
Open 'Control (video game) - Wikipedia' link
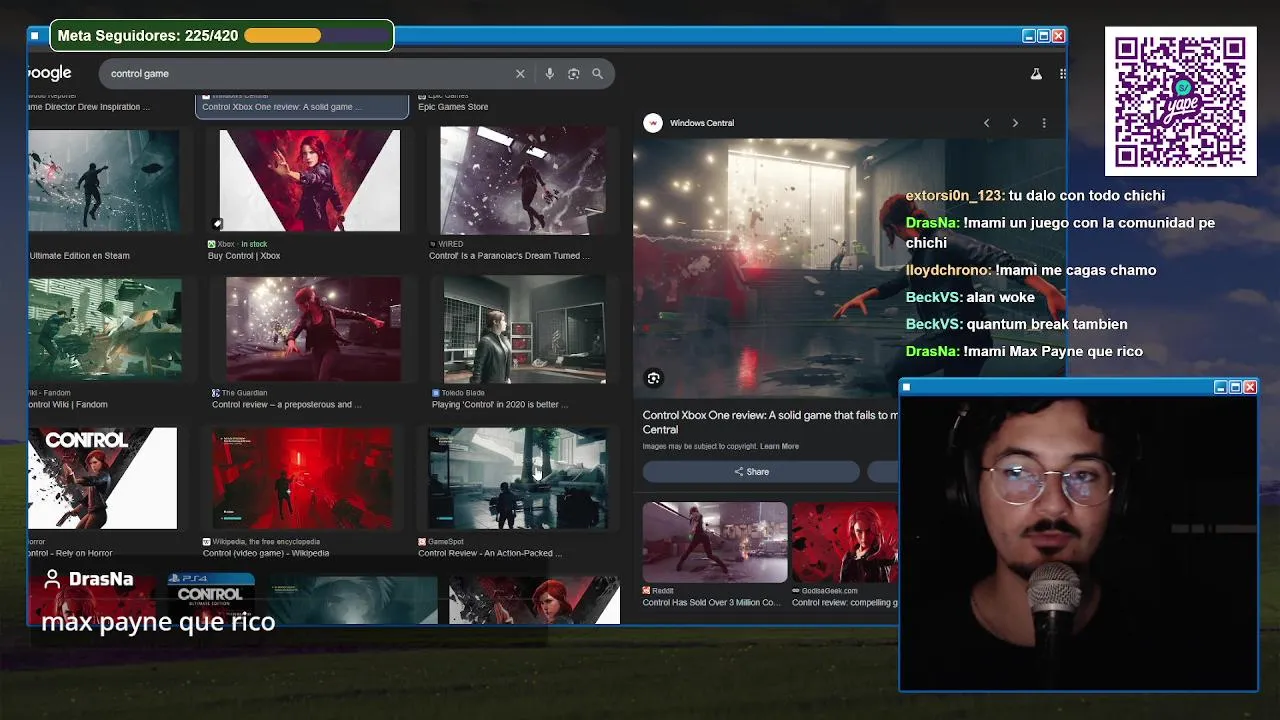[x=266, y=553]
